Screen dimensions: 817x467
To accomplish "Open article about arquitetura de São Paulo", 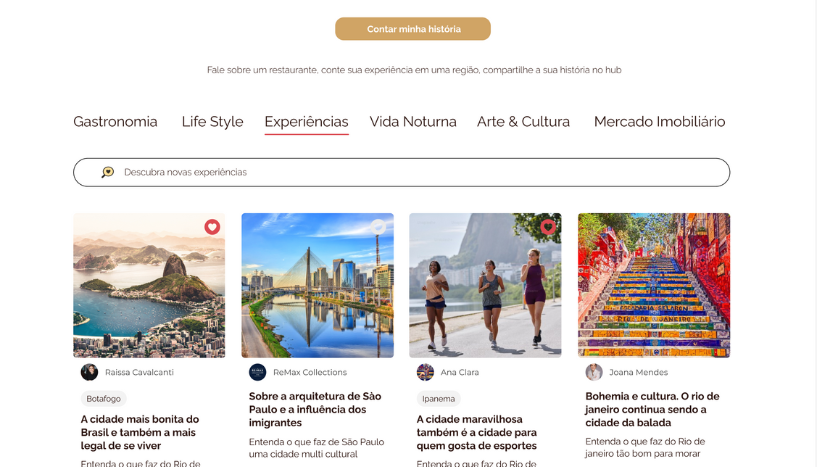I will click(x=315, y=409).
